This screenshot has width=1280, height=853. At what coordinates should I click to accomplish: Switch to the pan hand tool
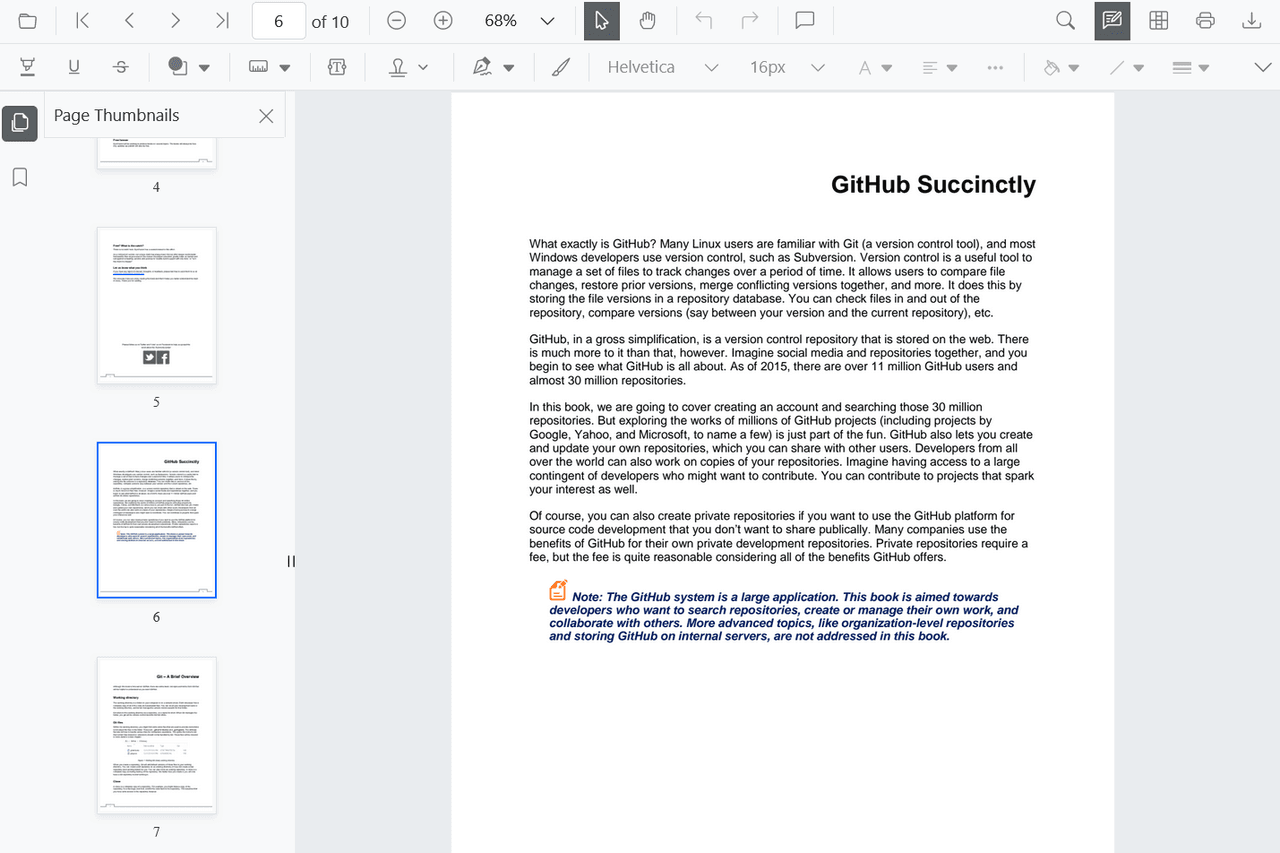click(648, 21)
